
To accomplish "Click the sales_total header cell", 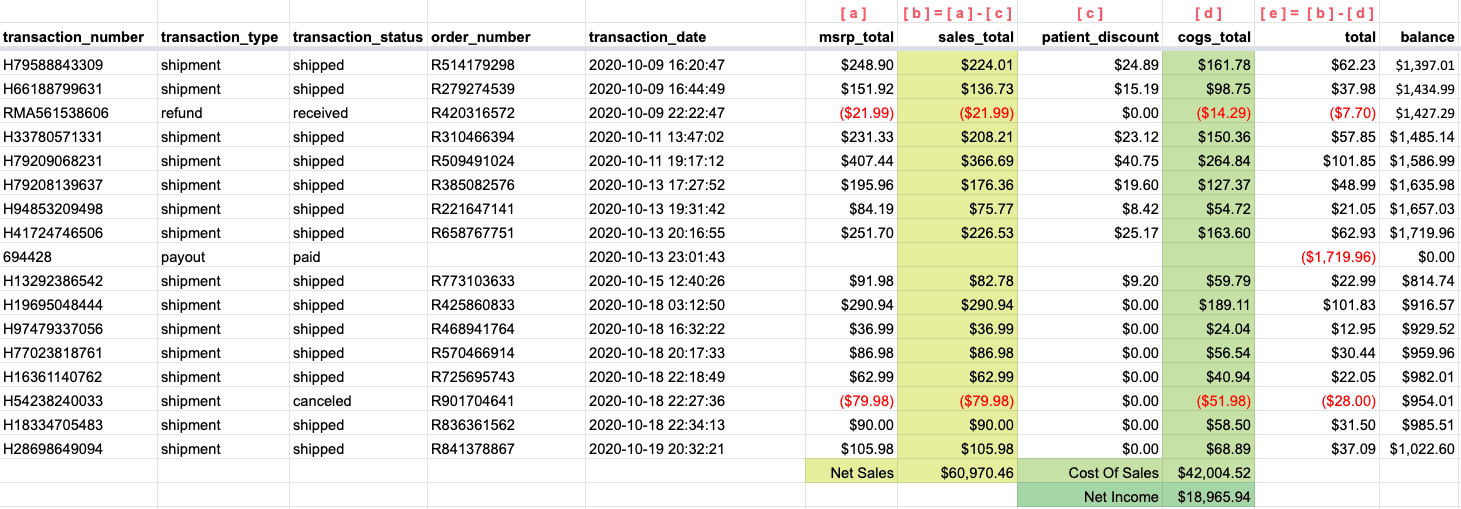I will (x=957, y=37).
